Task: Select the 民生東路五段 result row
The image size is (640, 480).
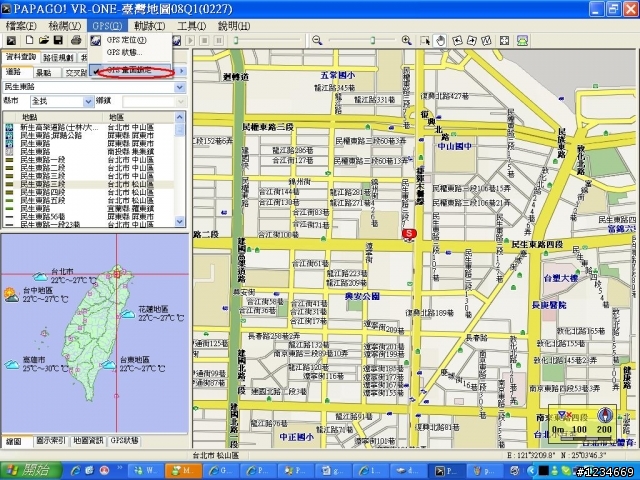Action: pos(89,200)
